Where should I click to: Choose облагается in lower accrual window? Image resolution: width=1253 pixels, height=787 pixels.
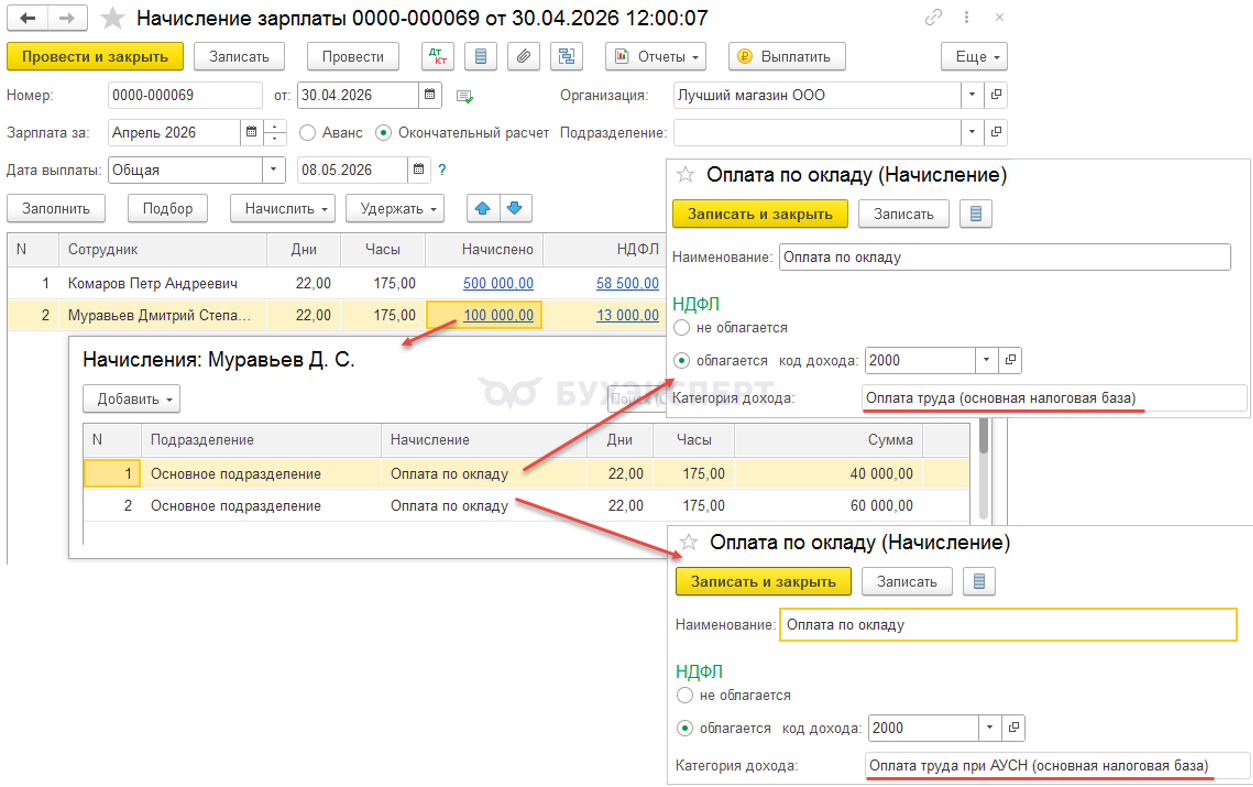pos(685,728)
